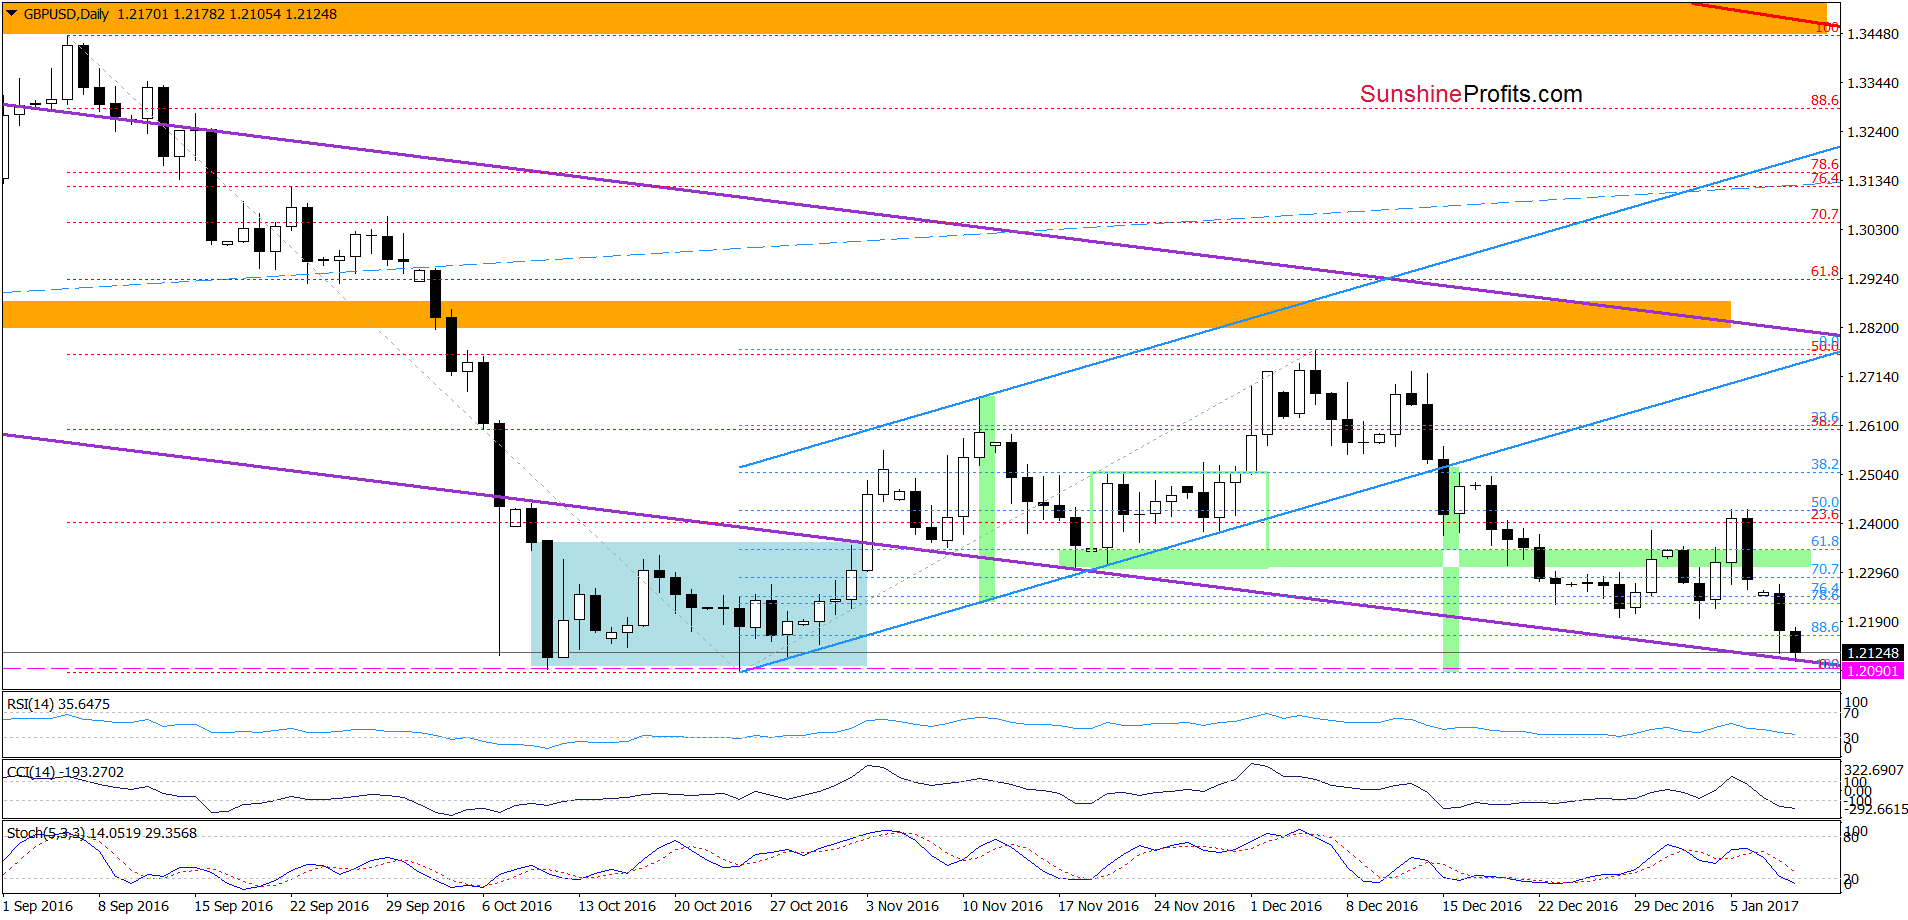1908x920 pixels.
Task: Click the black current price tag 1.21248
Action: (1873, 653)
